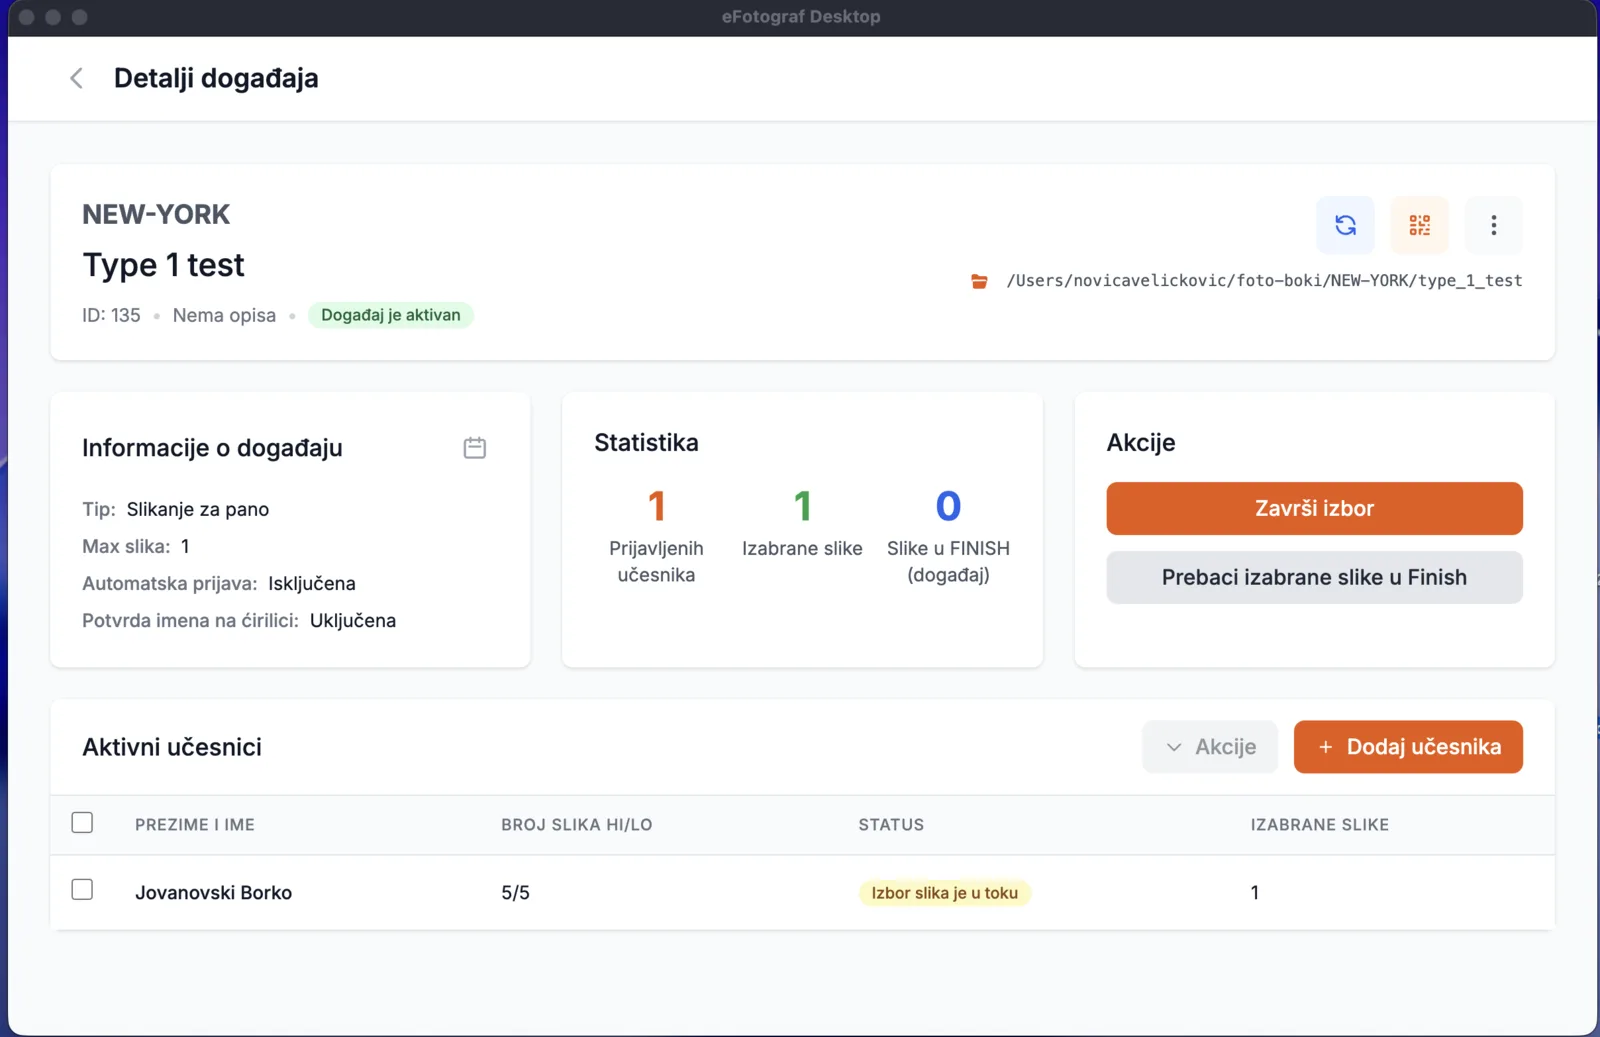The height and width of the screenshot is (1037, 1600).
Task: Click the STATUS column header
Action: (x=891, y=825)
